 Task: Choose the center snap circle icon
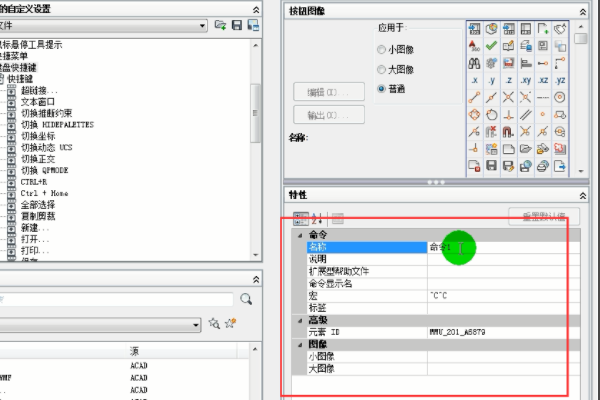tap(560, 98)
